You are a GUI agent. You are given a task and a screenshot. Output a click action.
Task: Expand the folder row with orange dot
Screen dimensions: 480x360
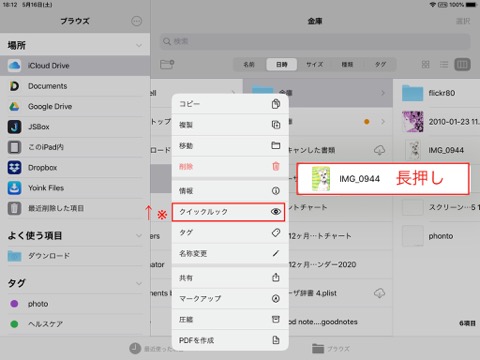point(383,122)
